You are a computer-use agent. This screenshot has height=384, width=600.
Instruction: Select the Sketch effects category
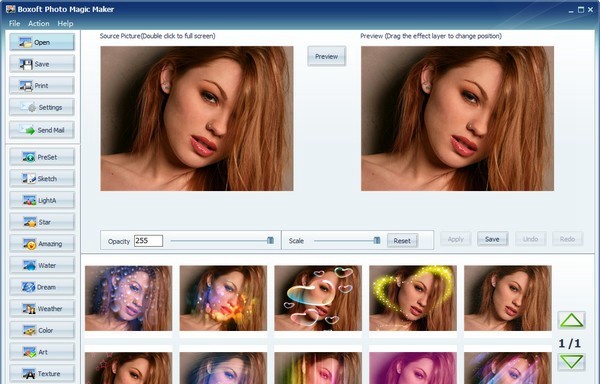(42, 179)
